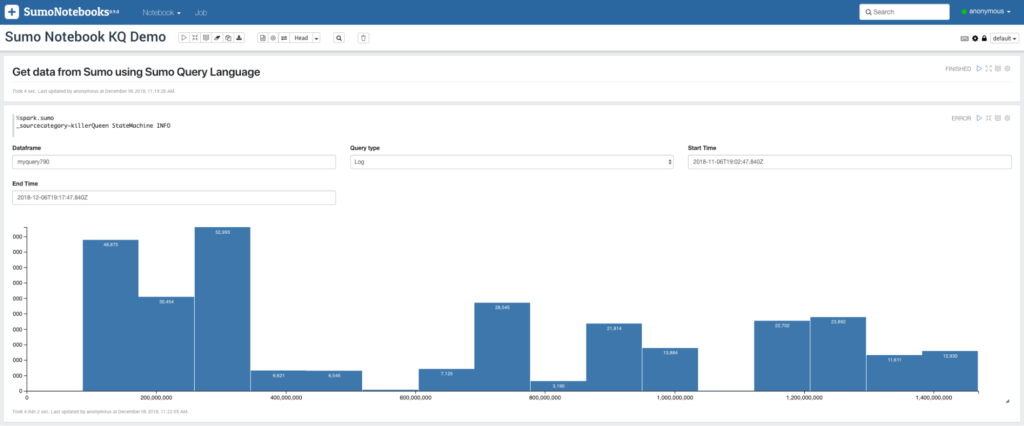1024x426 pixels.
Task: Click the FINISHED status label
Action: [958, 69]
